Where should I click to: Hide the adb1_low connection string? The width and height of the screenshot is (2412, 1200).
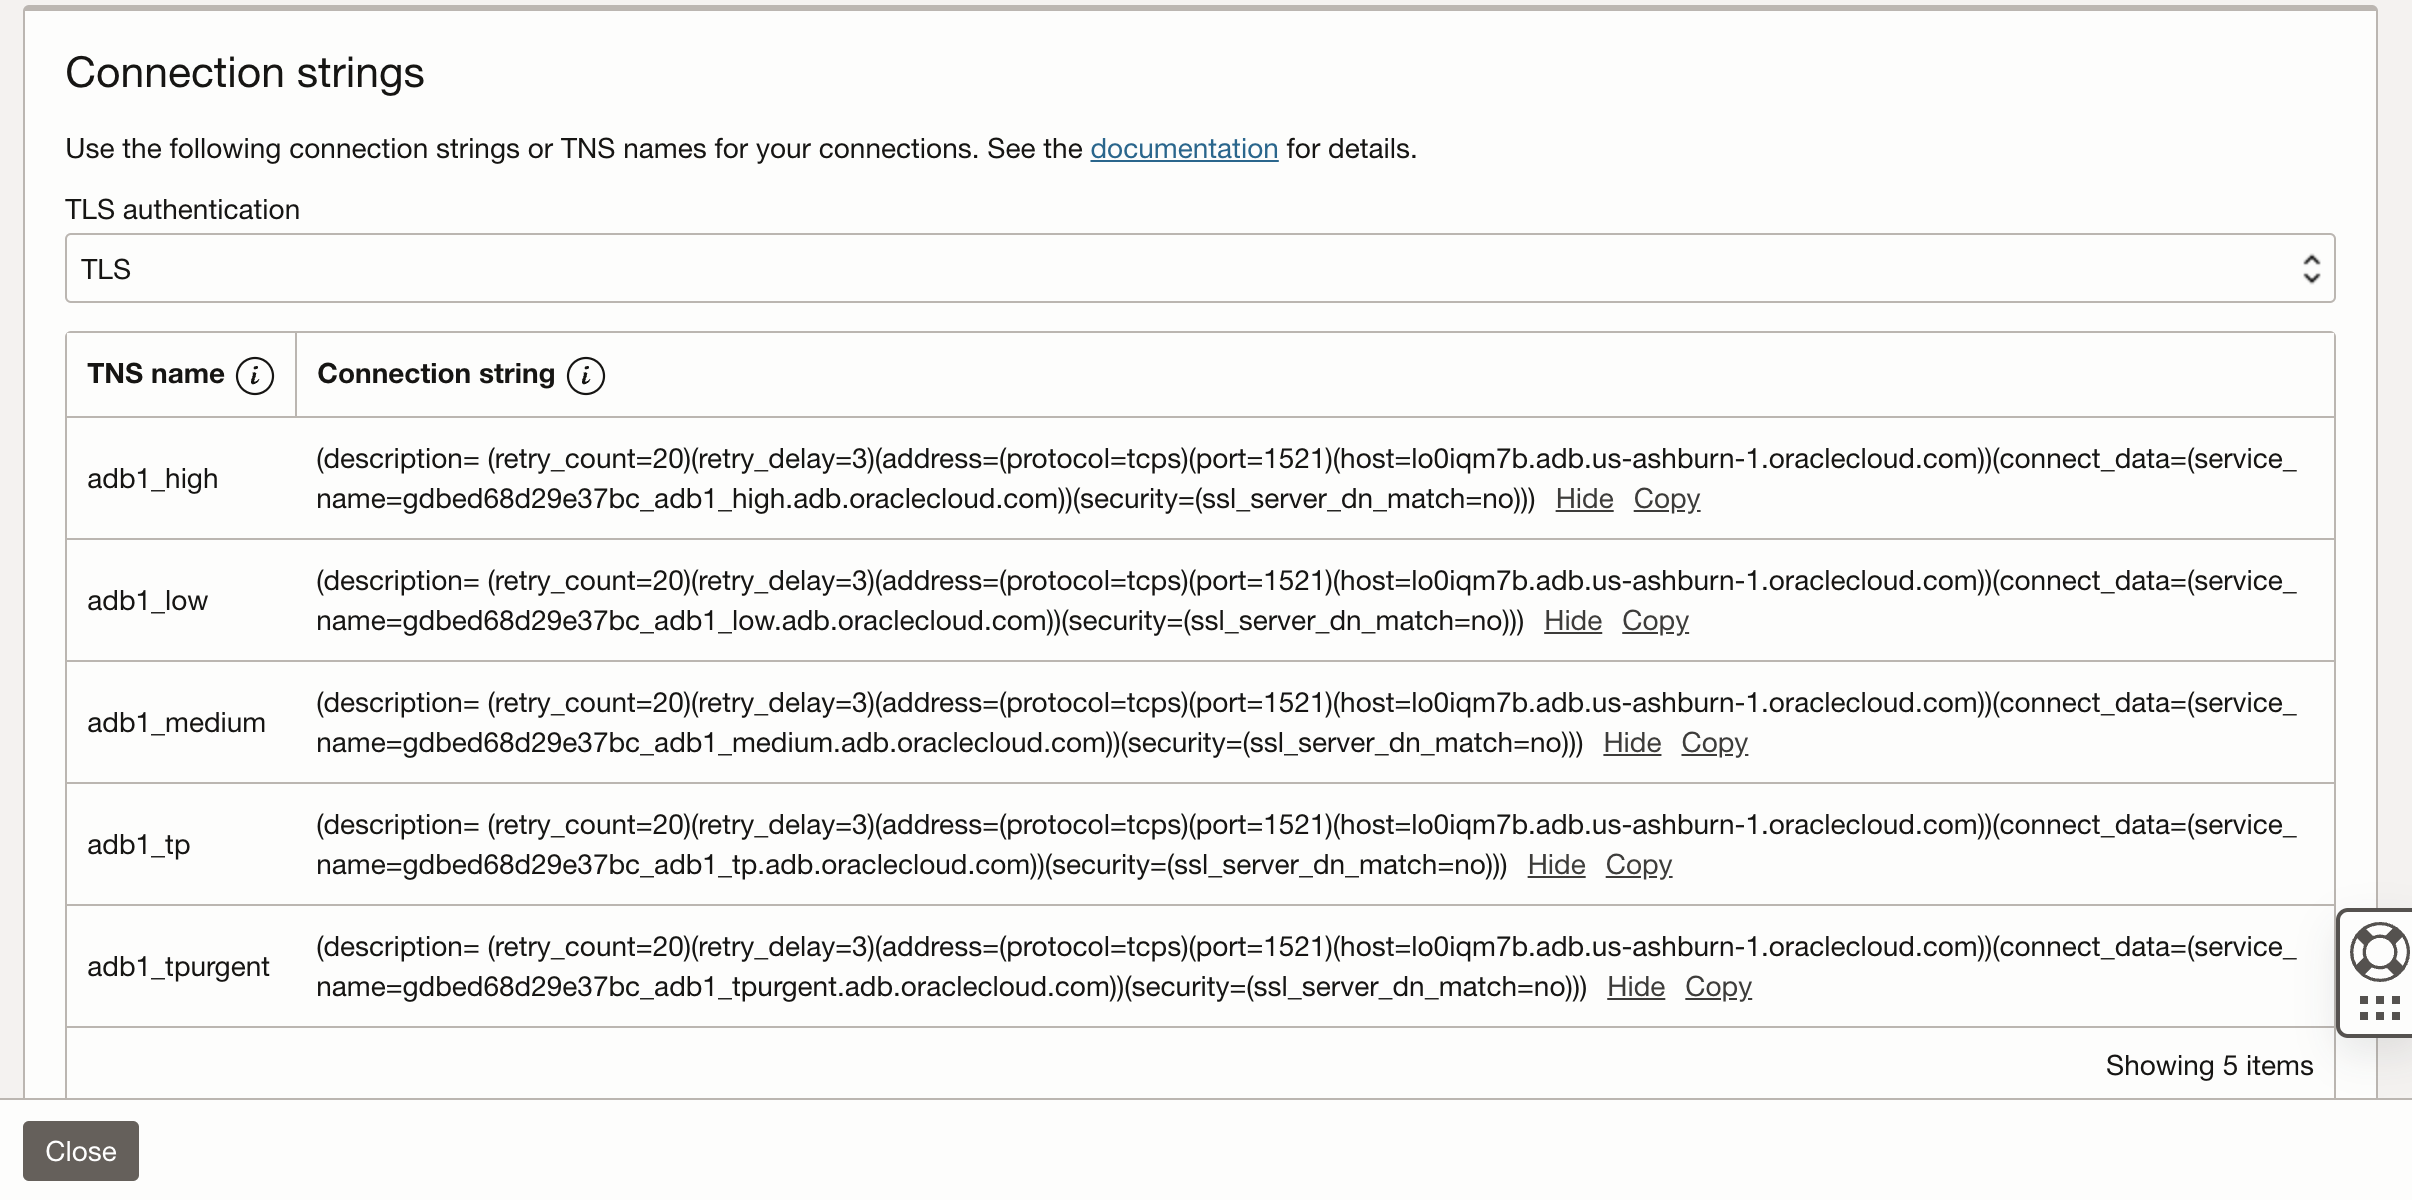coord(1573,620)
